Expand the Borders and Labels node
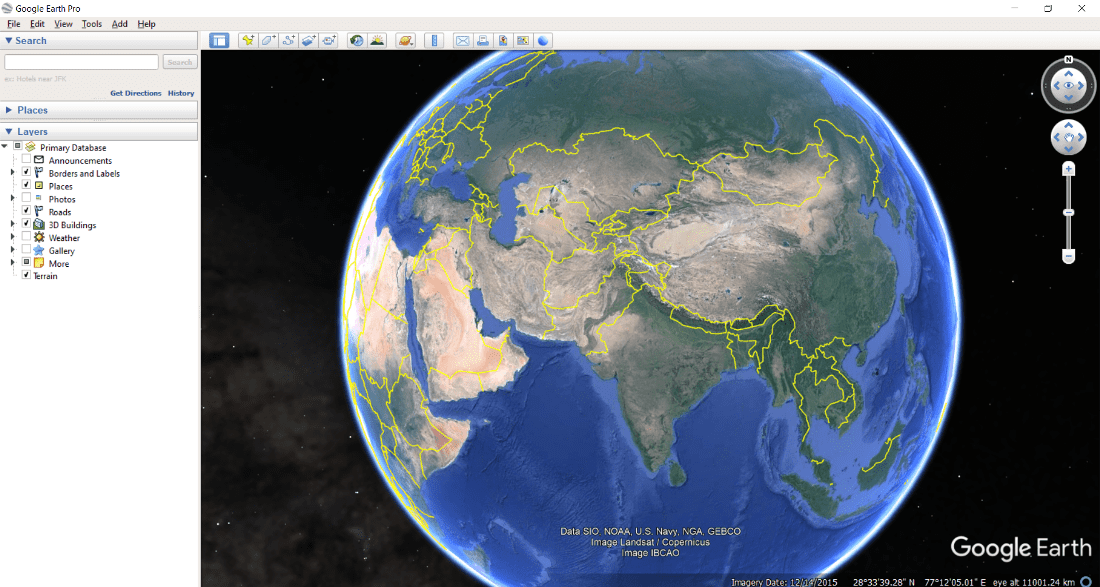1100x587 pixels. [12, 173]
